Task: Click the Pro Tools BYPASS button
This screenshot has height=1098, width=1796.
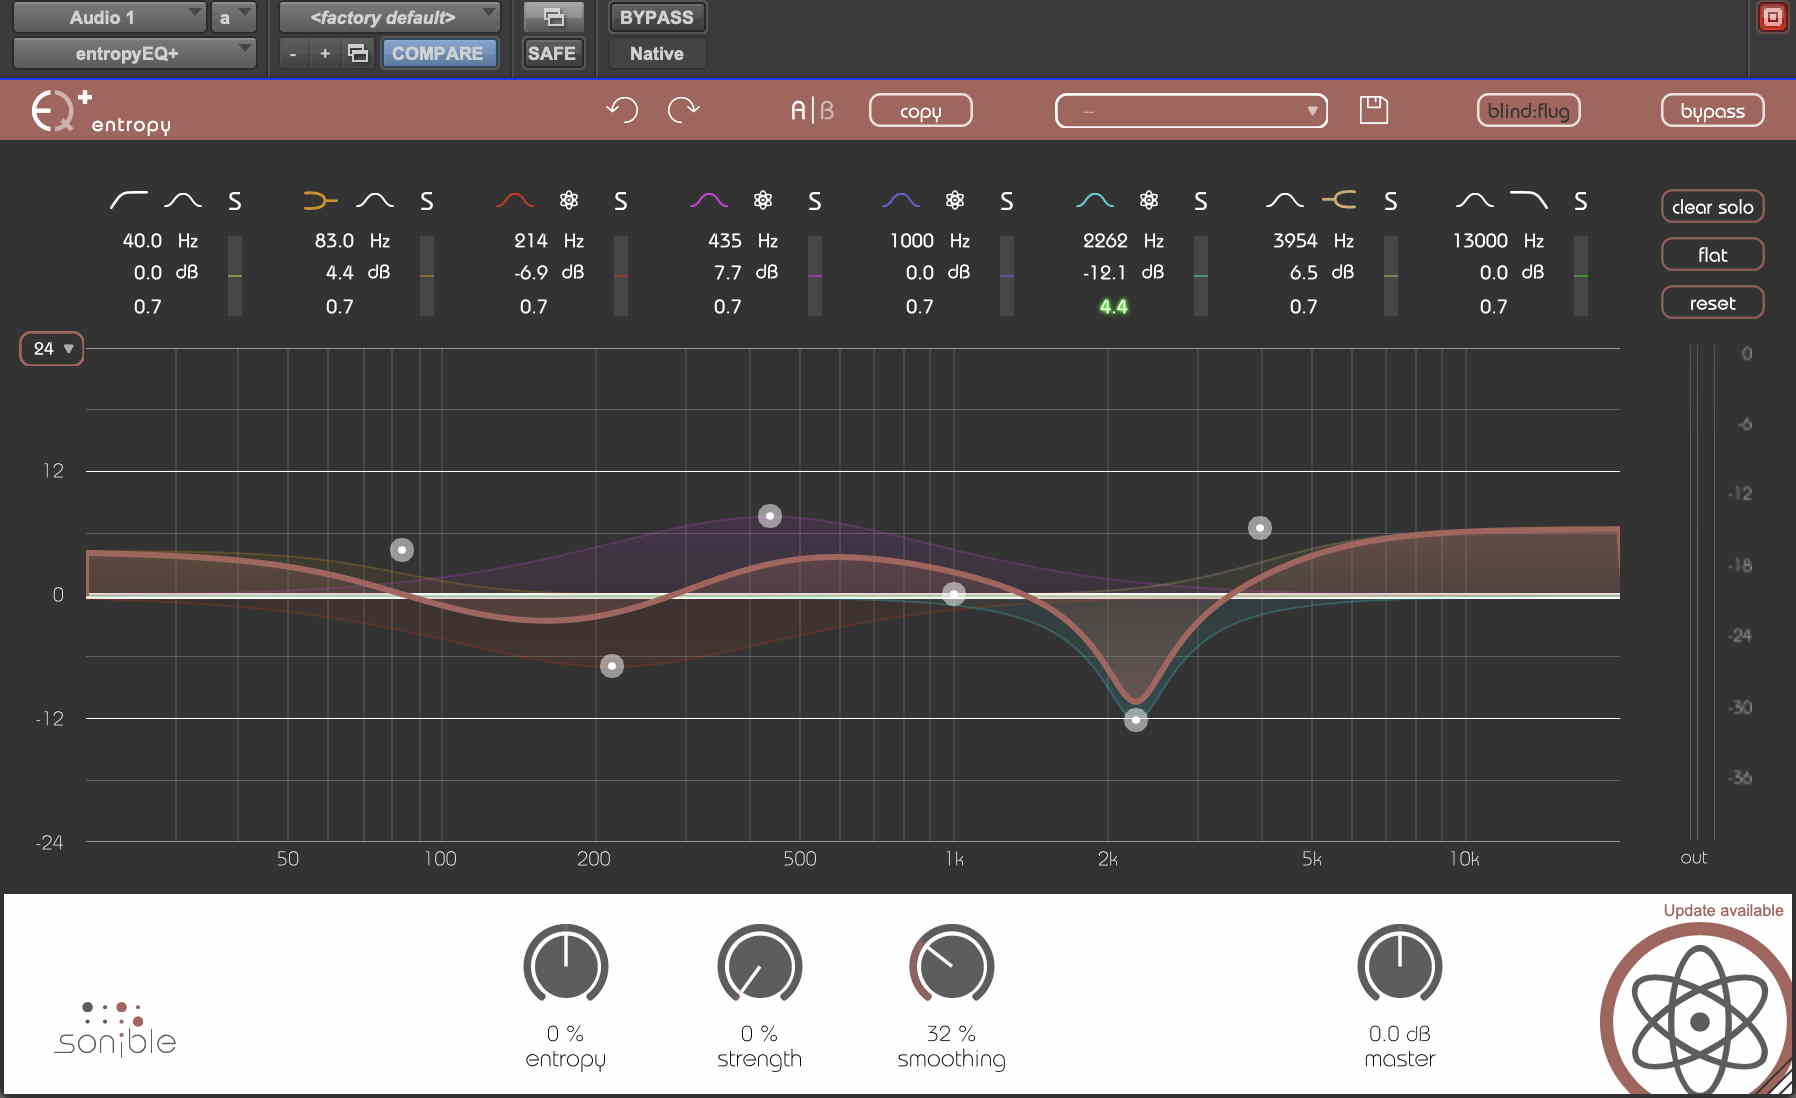Action: (x=656, y=17)
